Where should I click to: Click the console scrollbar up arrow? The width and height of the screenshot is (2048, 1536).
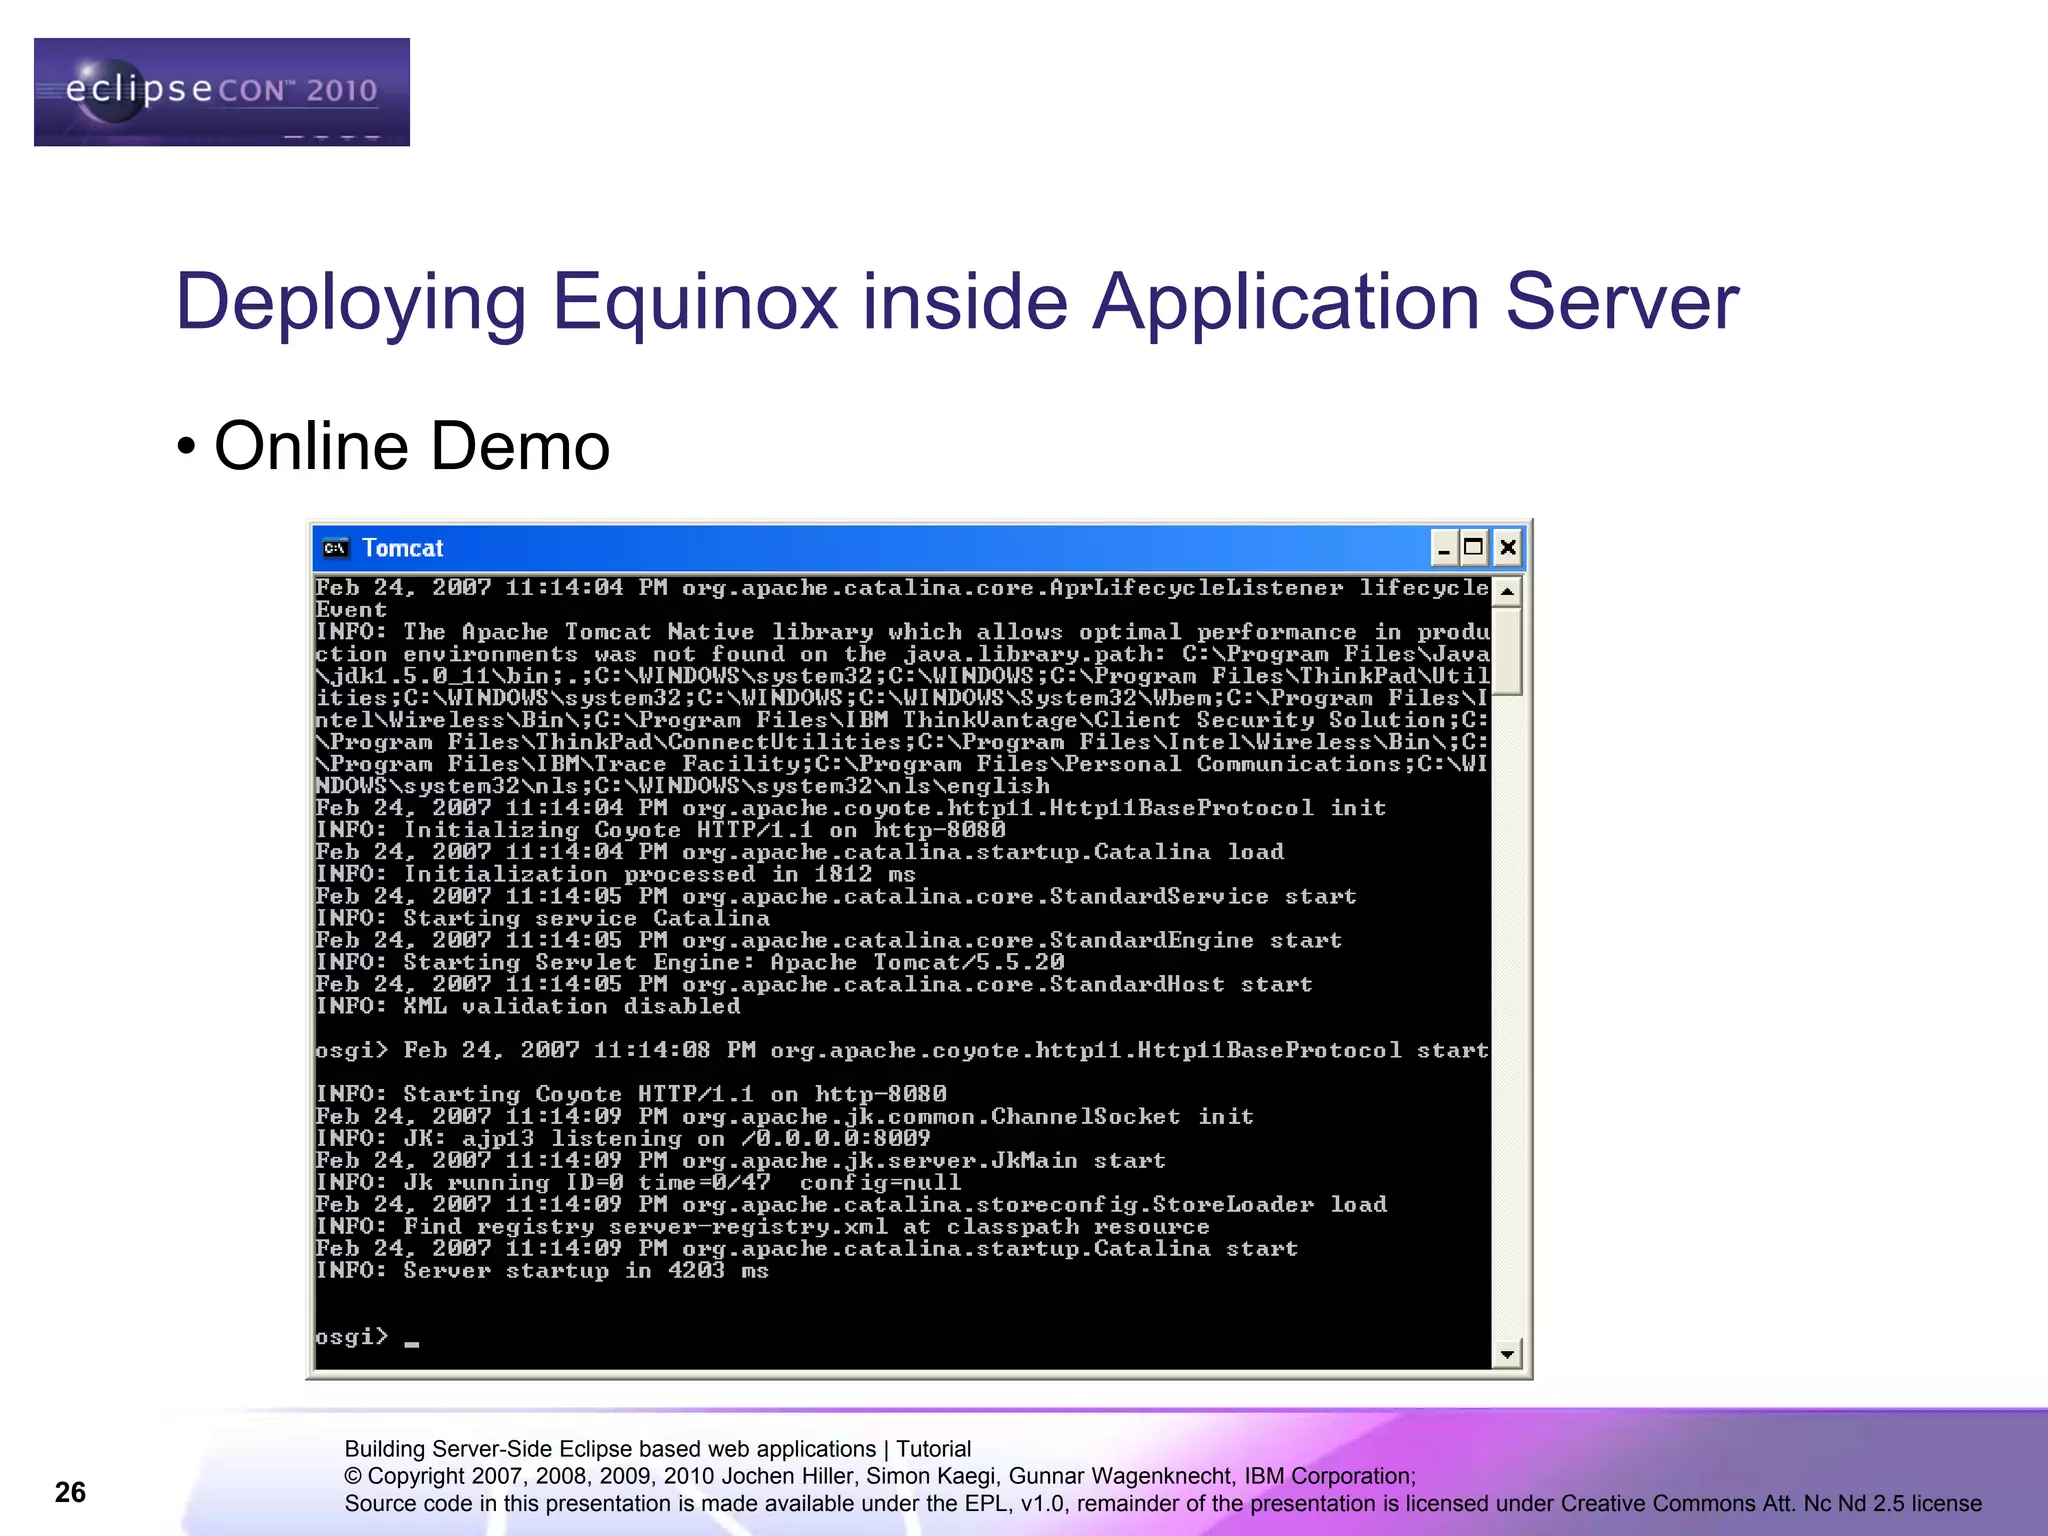coord(1506,591)
